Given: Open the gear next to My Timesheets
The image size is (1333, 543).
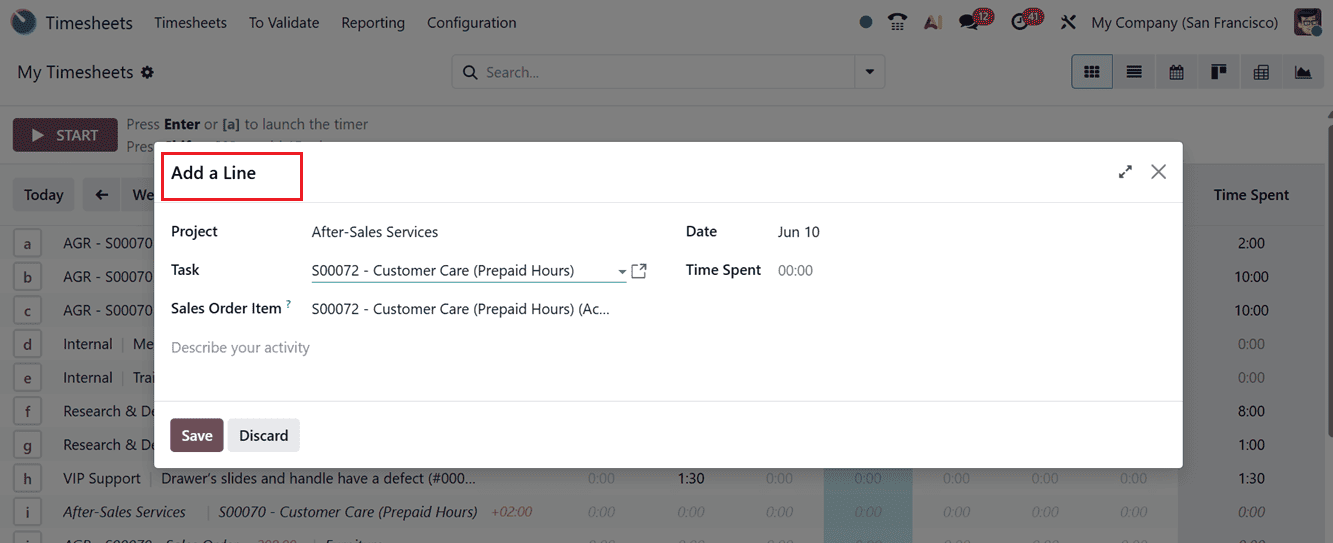Looking at the screenshot, I should [148, 72].
